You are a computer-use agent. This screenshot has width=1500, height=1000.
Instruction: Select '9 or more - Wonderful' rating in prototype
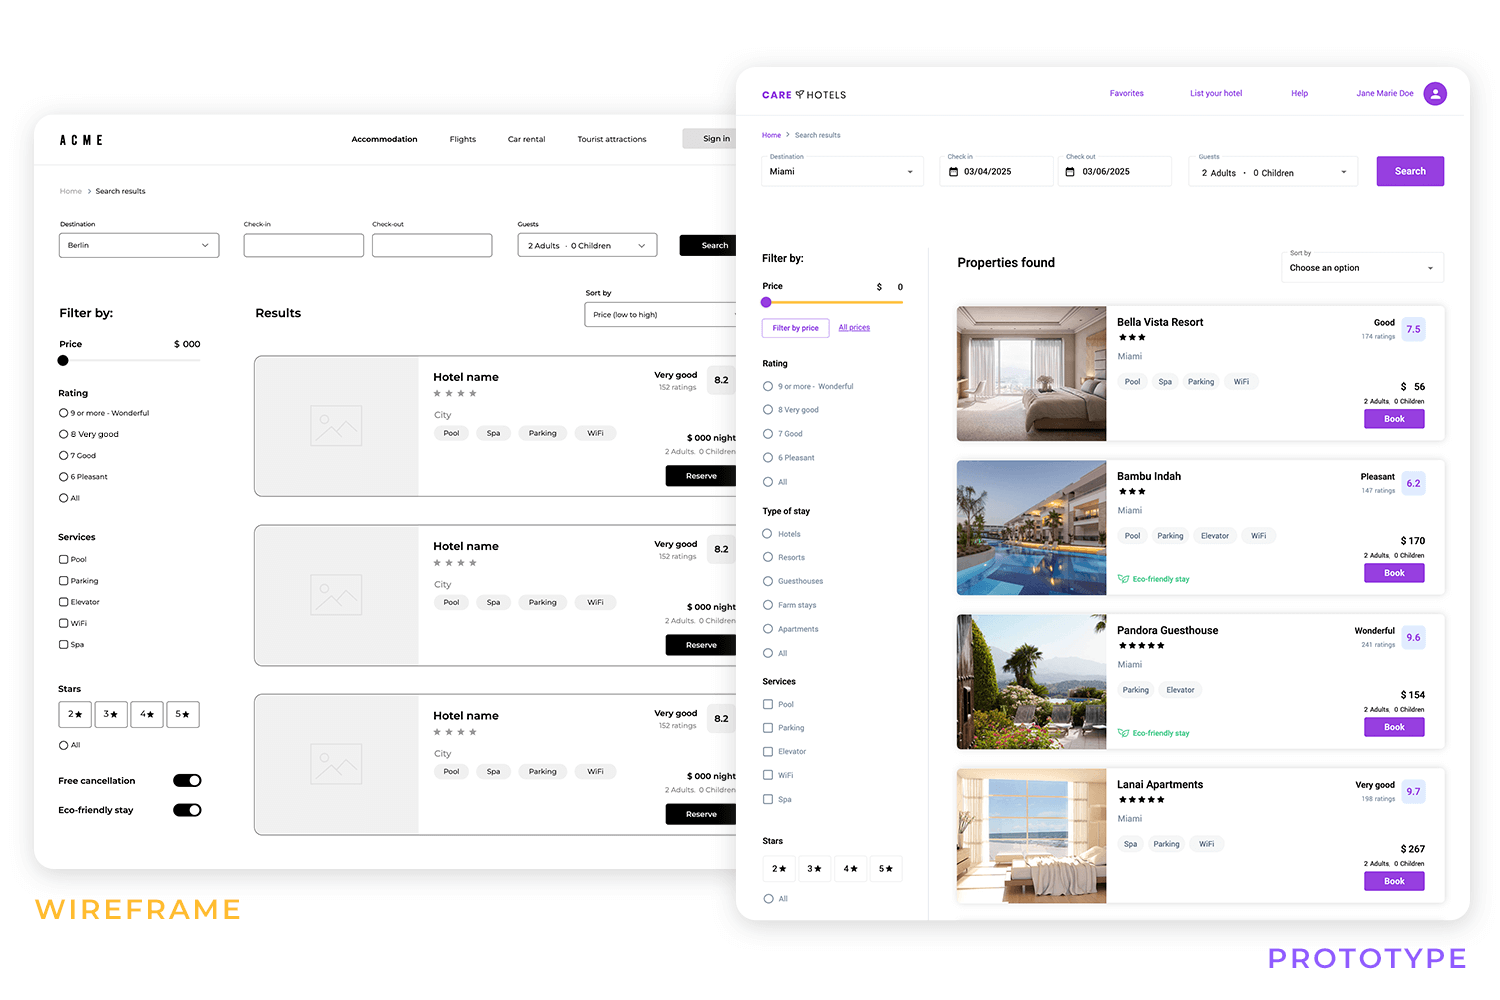768,386
